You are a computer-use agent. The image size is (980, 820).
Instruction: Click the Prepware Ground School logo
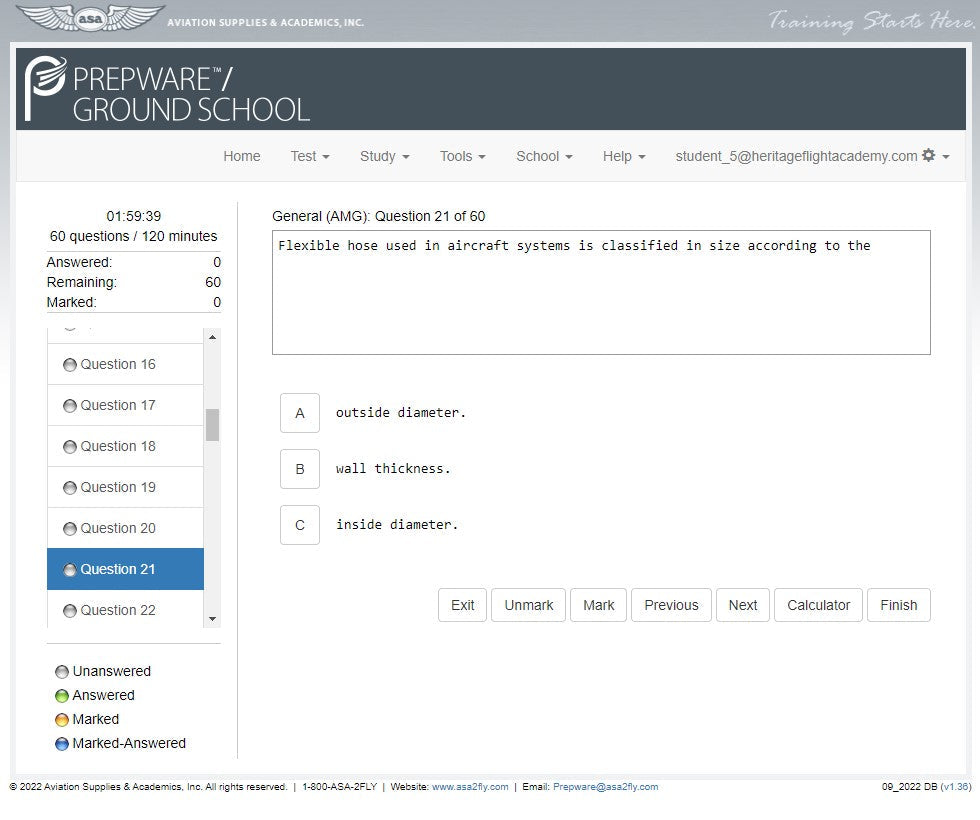(x=167, y=89)
